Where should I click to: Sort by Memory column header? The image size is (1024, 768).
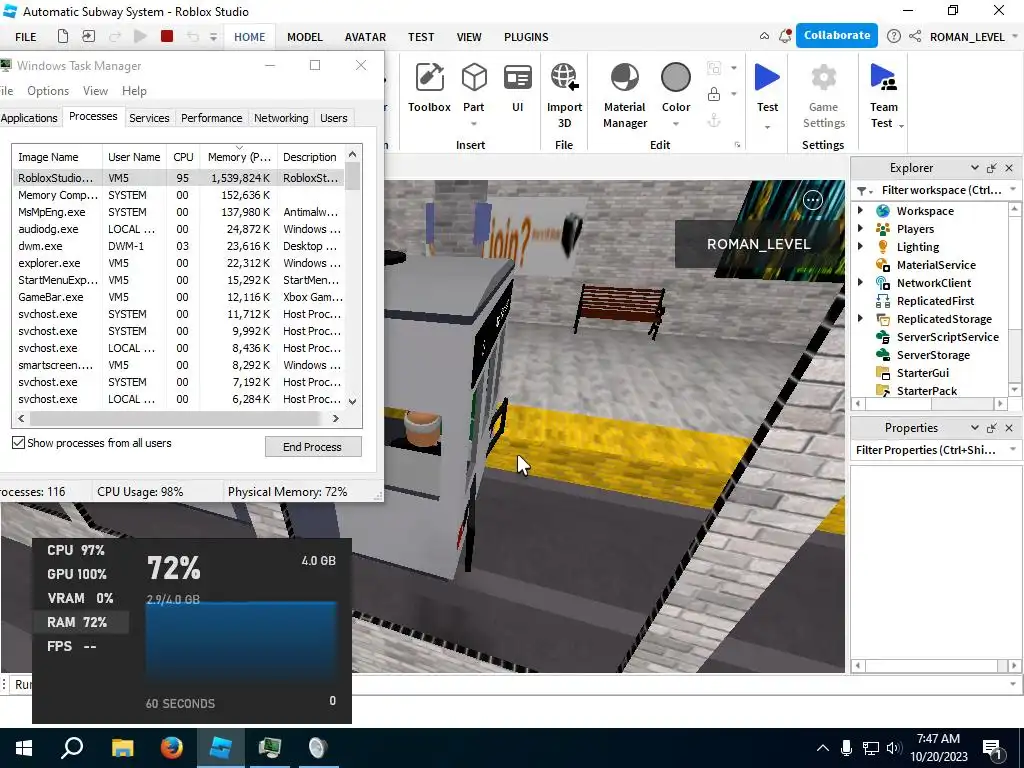238,157
